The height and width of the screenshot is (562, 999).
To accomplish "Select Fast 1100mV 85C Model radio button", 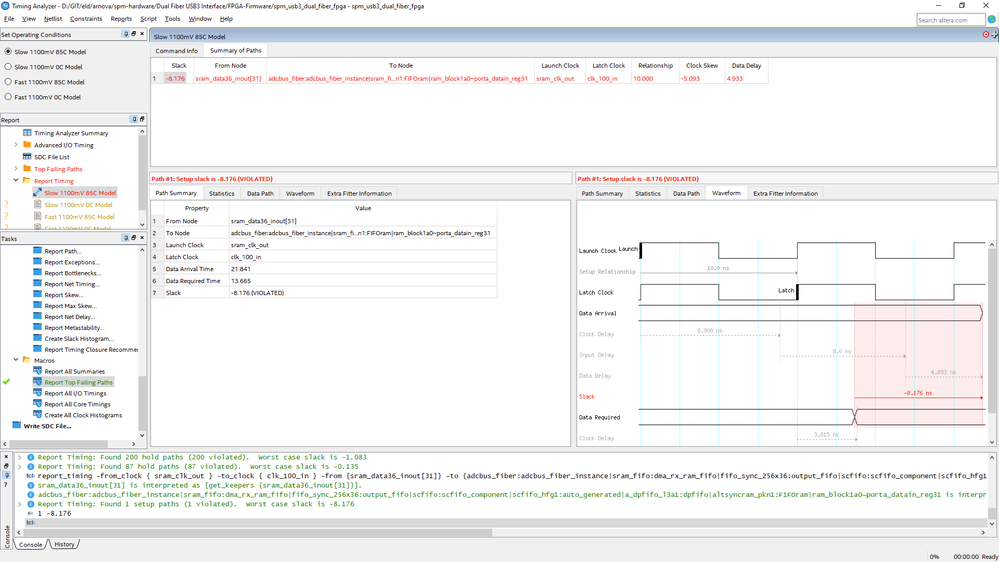I will point(9,82).
